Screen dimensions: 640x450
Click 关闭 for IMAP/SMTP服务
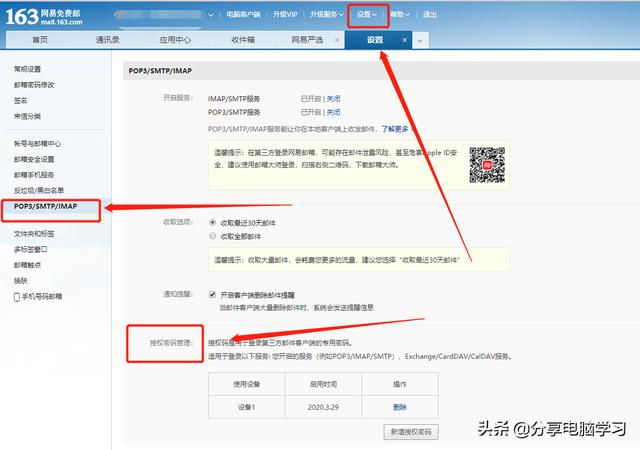coord(333,98)
